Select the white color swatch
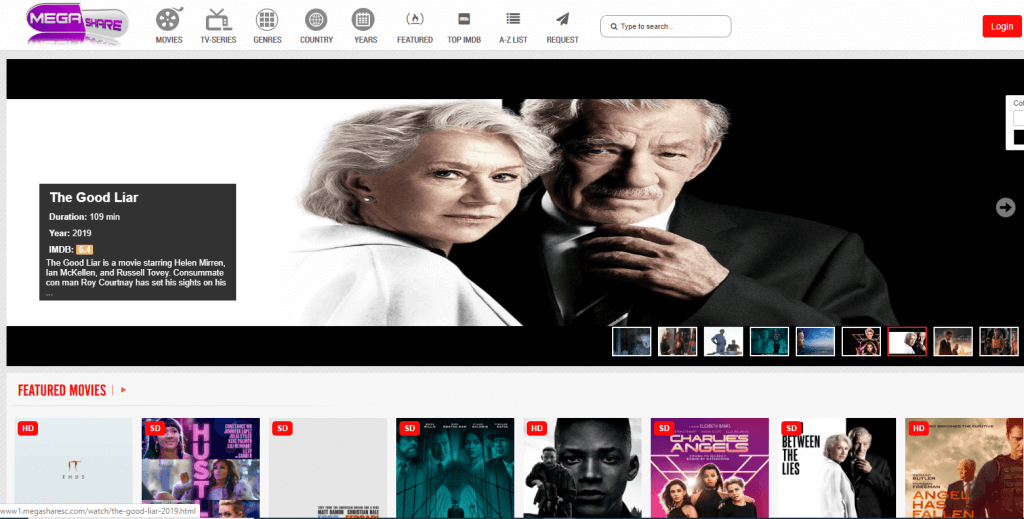 1019,118
